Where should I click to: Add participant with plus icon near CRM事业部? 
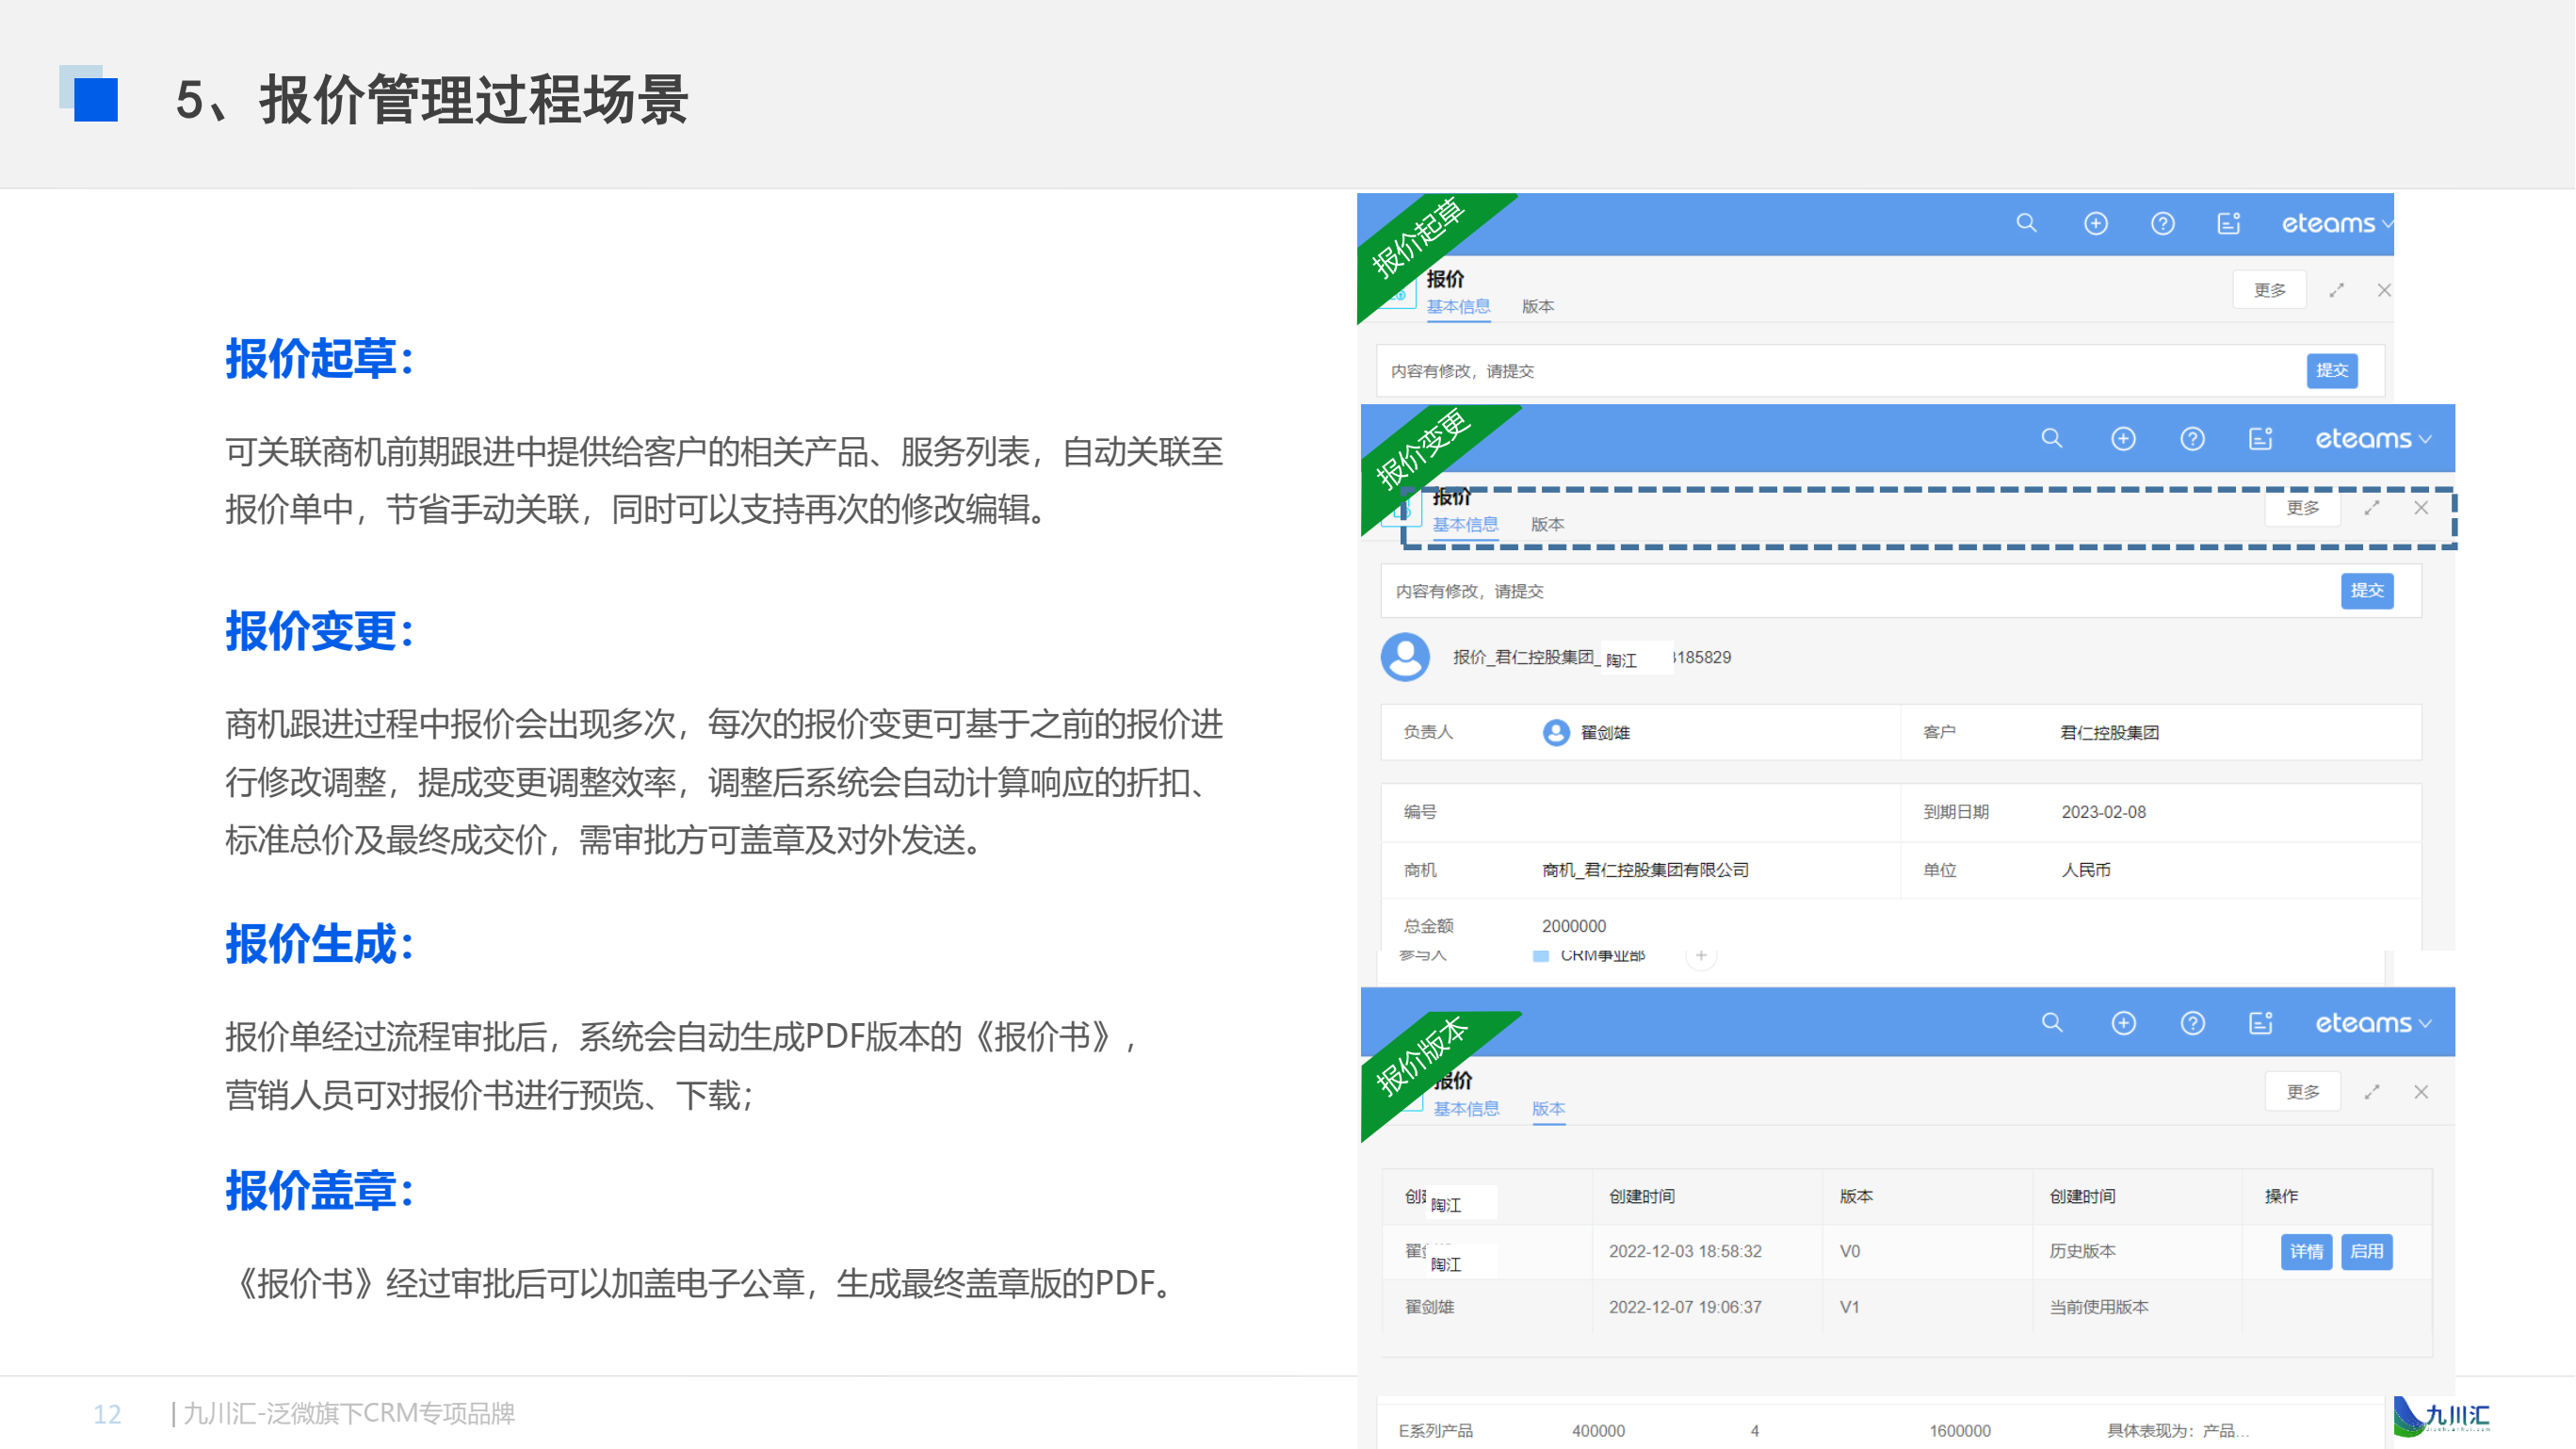click(x=1700, y=956)
